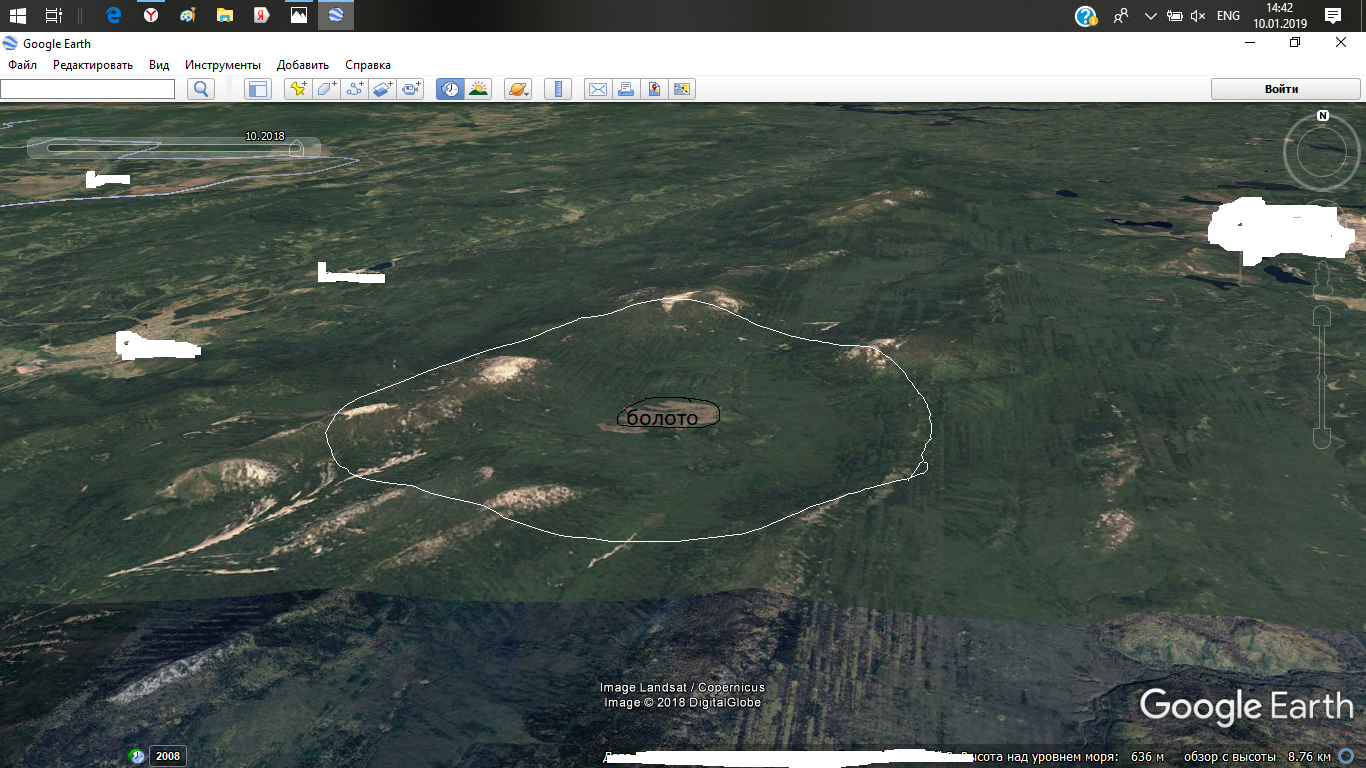This screenshot has width=1366, height=768.
Task: Click the Print icon in toolbar
Action: click(x=626, y=89)
